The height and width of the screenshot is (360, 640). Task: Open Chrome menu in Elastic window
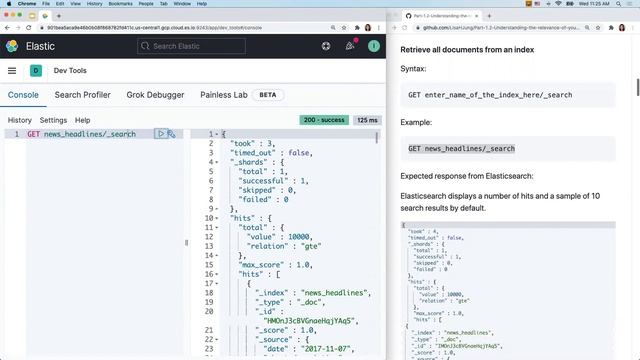tap(379, 28)
